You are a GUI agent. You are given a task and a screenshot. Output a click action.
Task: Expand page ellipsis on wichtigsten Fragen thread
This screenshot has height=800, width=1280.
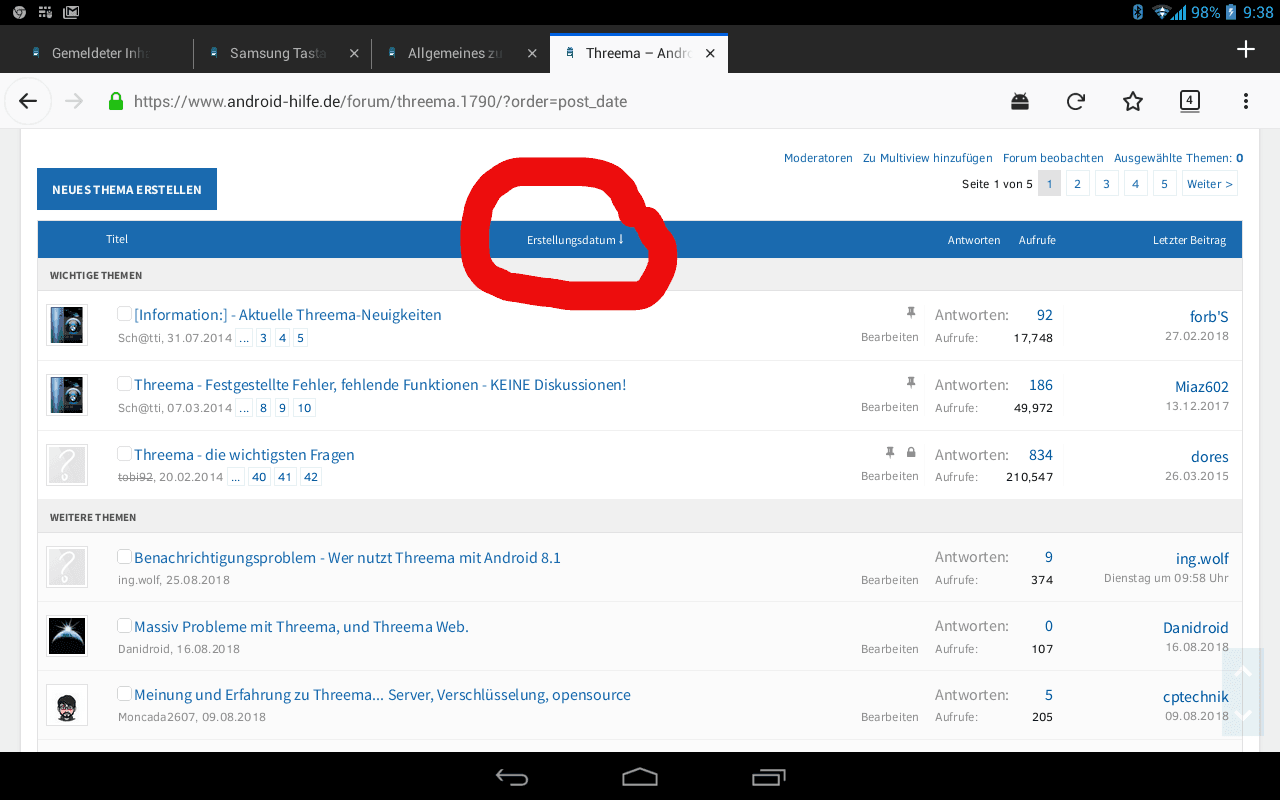[236, 477]
